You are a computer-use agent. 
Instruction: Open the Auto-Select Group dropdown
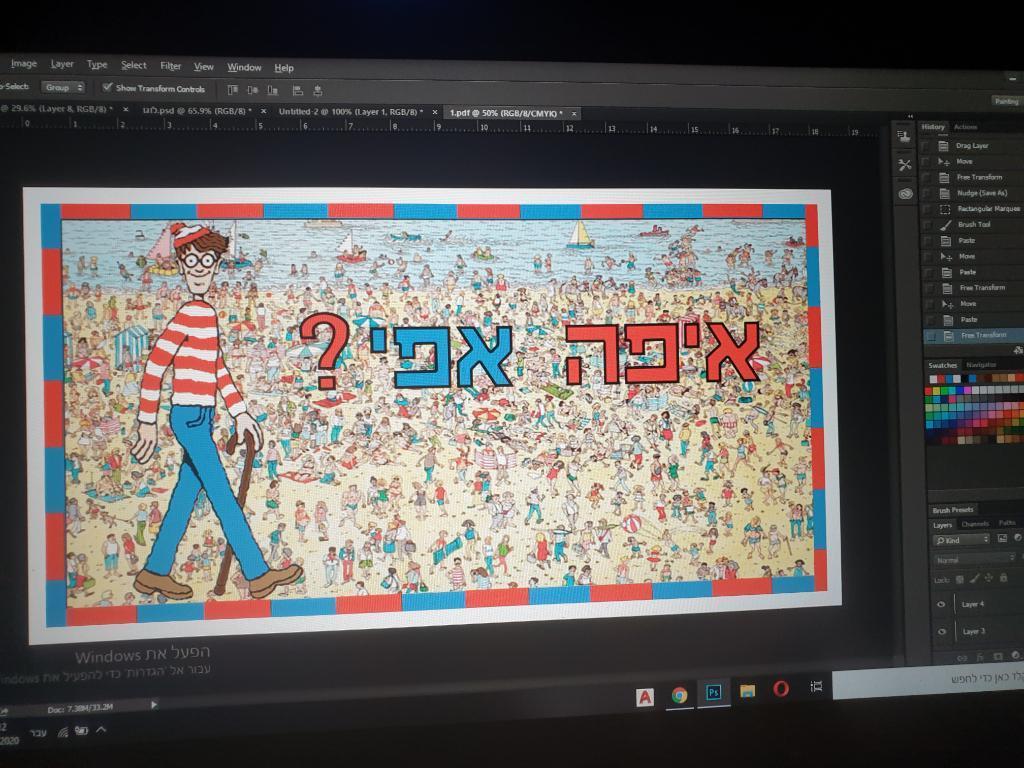tap(63, 87)
